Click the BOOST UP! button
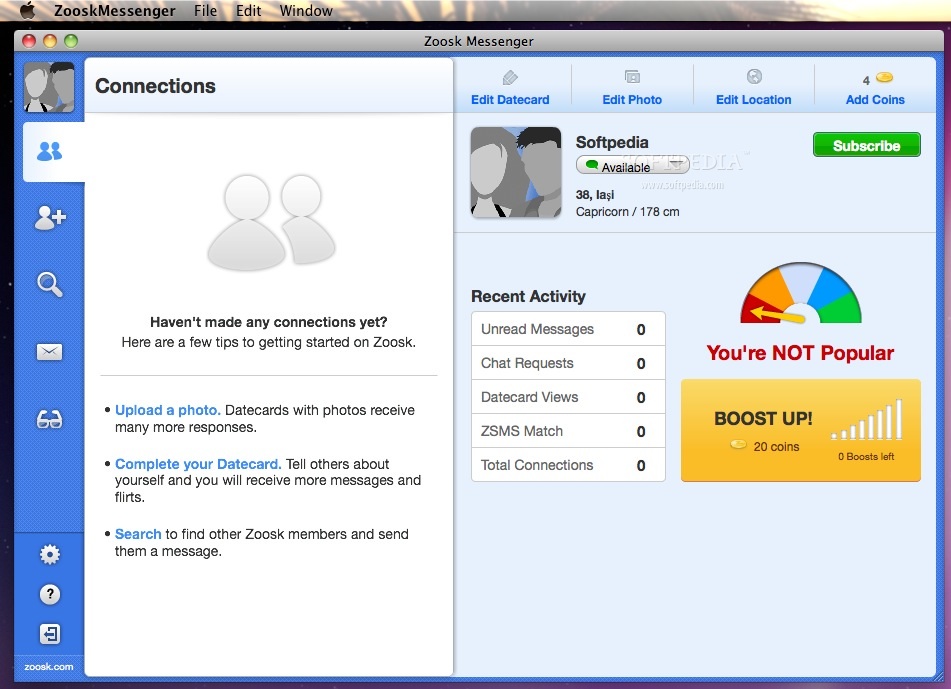Image resolution: width=951 pixels, height=689 pixels. 801,431
